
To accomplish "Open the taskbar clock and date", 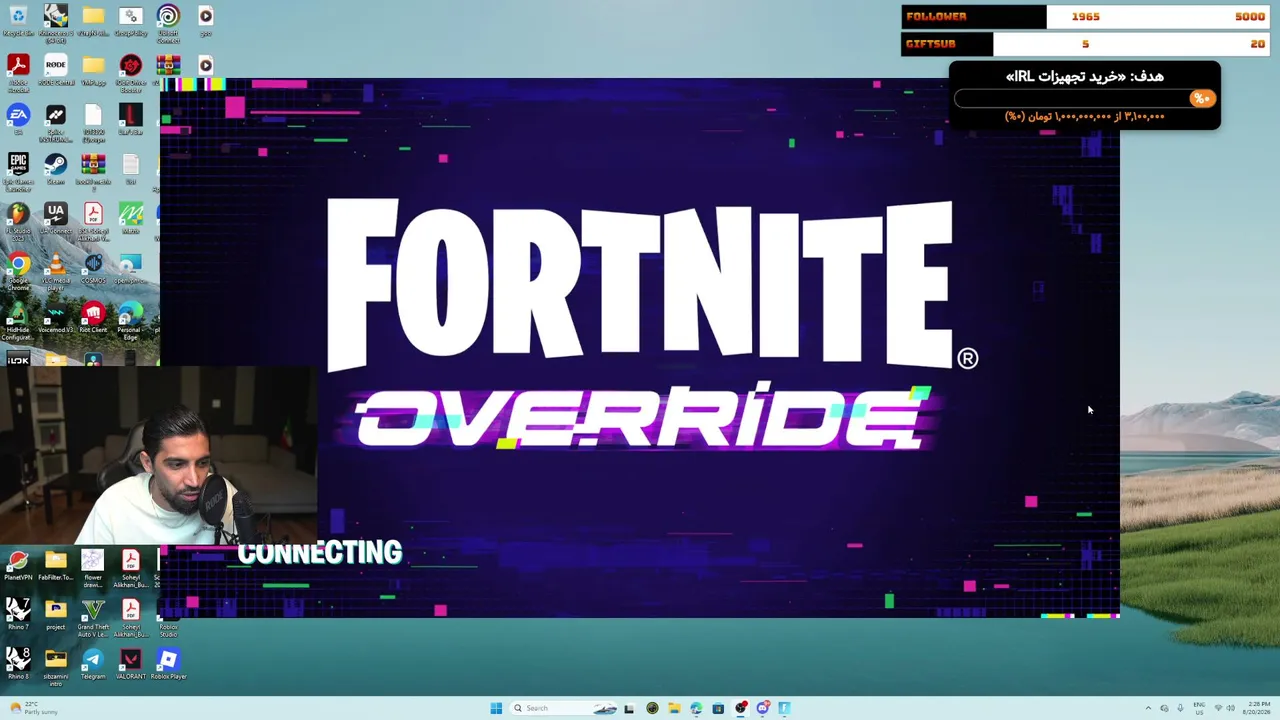I will (x=1258, y=708).
